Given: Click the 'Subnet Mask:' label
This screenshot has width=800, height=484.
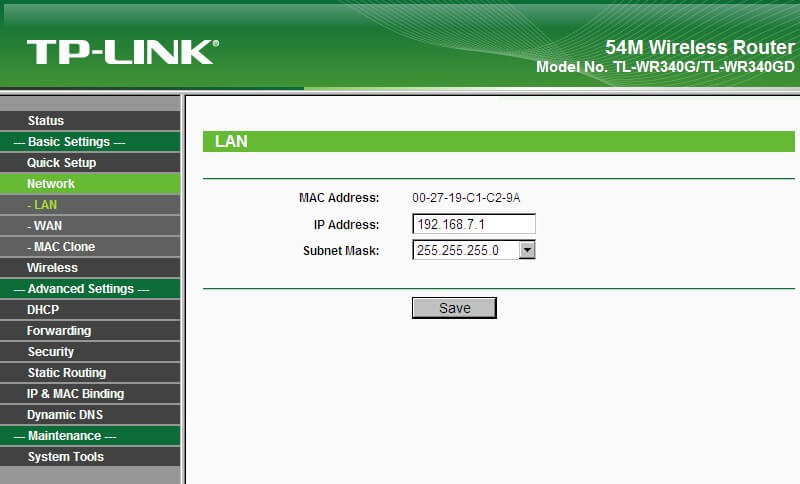Looking at the screenshot, I should pos(341,250).
